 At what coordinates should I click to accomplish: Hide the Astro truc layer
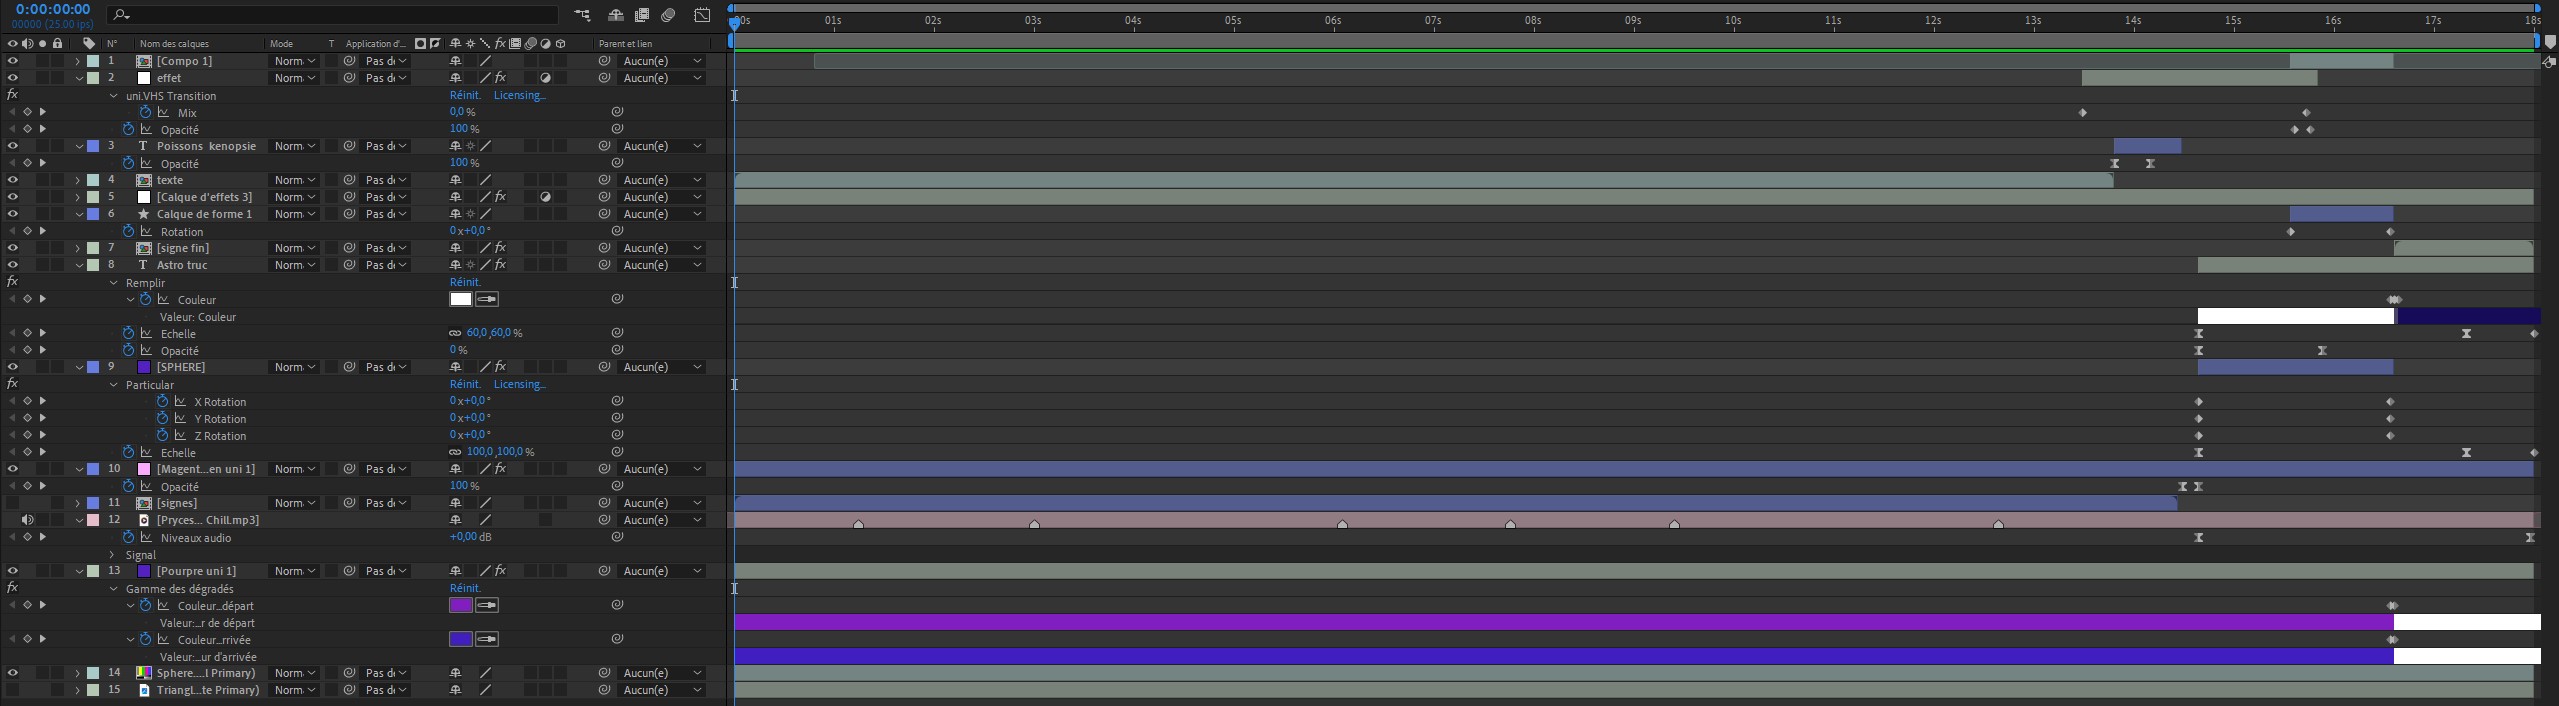(12, 265)
